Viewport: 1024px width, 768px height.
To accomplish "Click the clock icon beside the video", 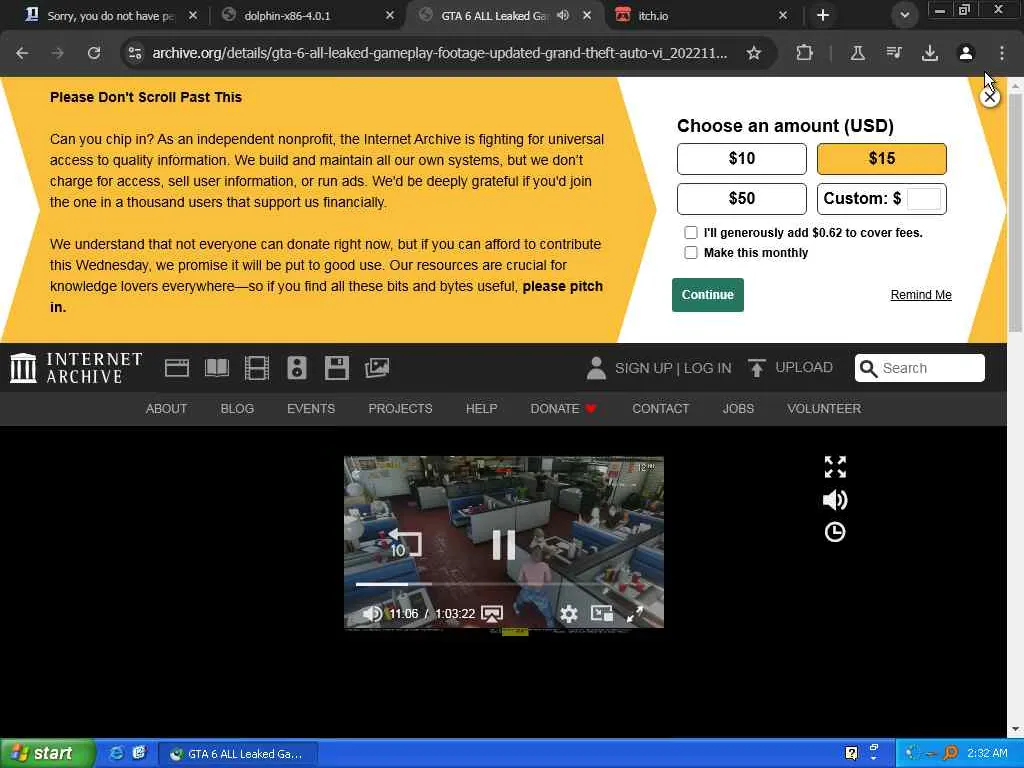I will point(835,532).
